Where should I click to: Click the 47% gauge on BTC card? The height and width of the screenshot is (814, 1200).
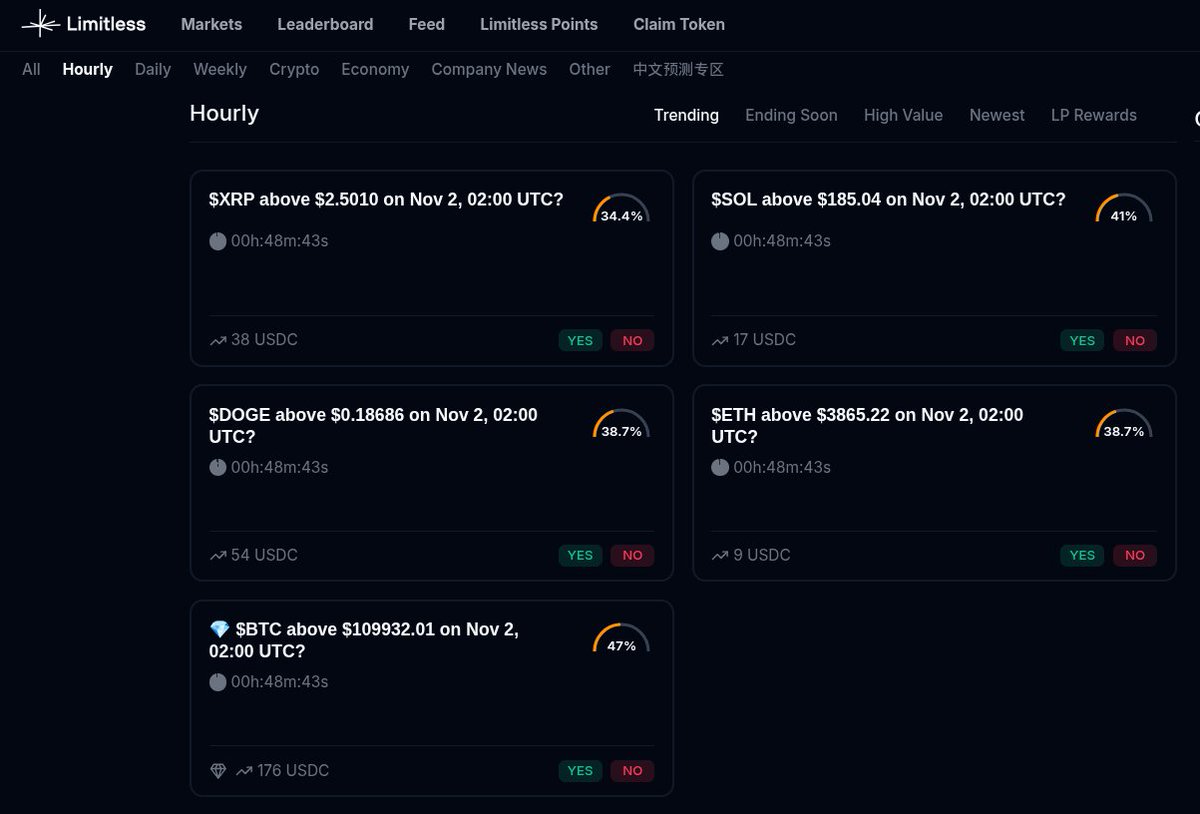coord(621,640)
